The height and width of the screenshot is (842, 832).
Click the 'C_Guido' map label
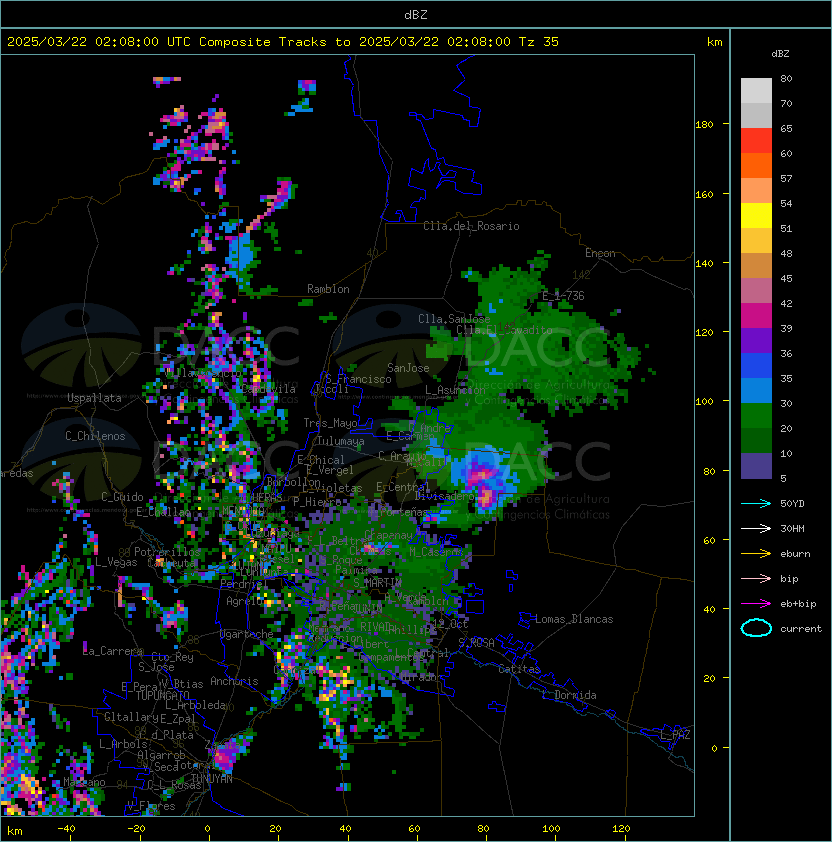pos(122,497)
